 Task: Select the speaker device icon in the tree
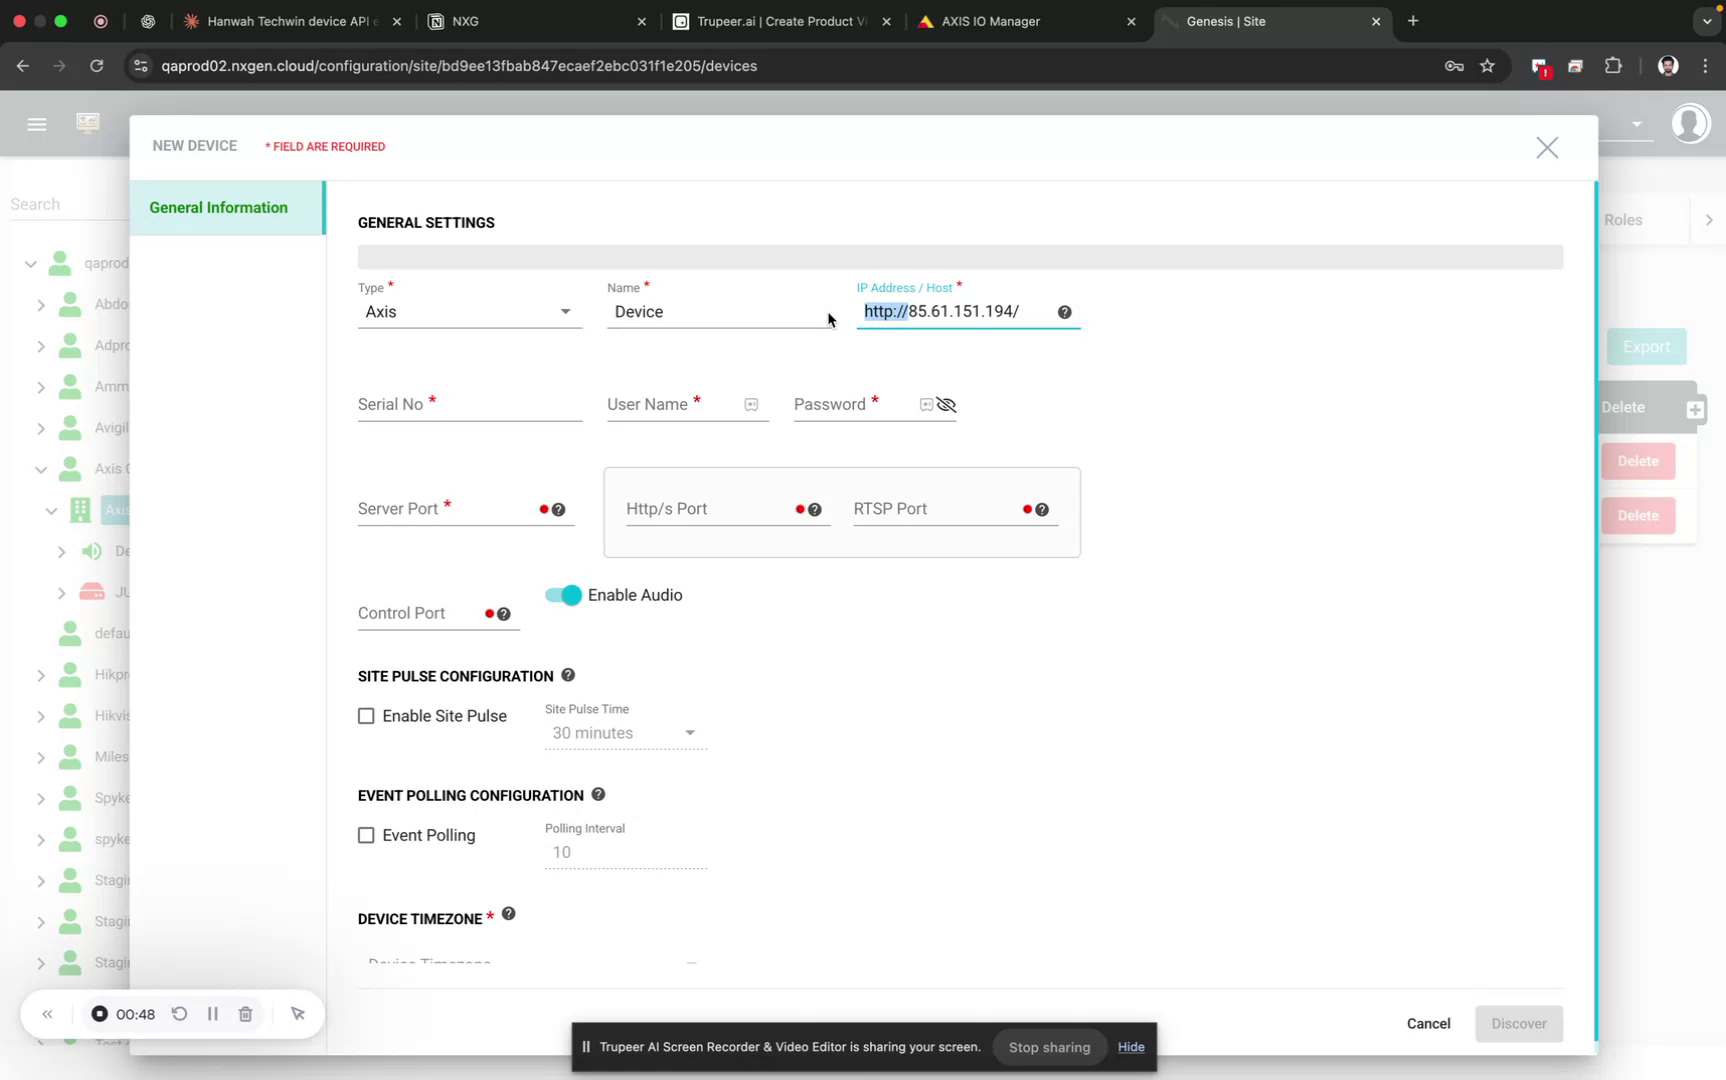[92, 551]
